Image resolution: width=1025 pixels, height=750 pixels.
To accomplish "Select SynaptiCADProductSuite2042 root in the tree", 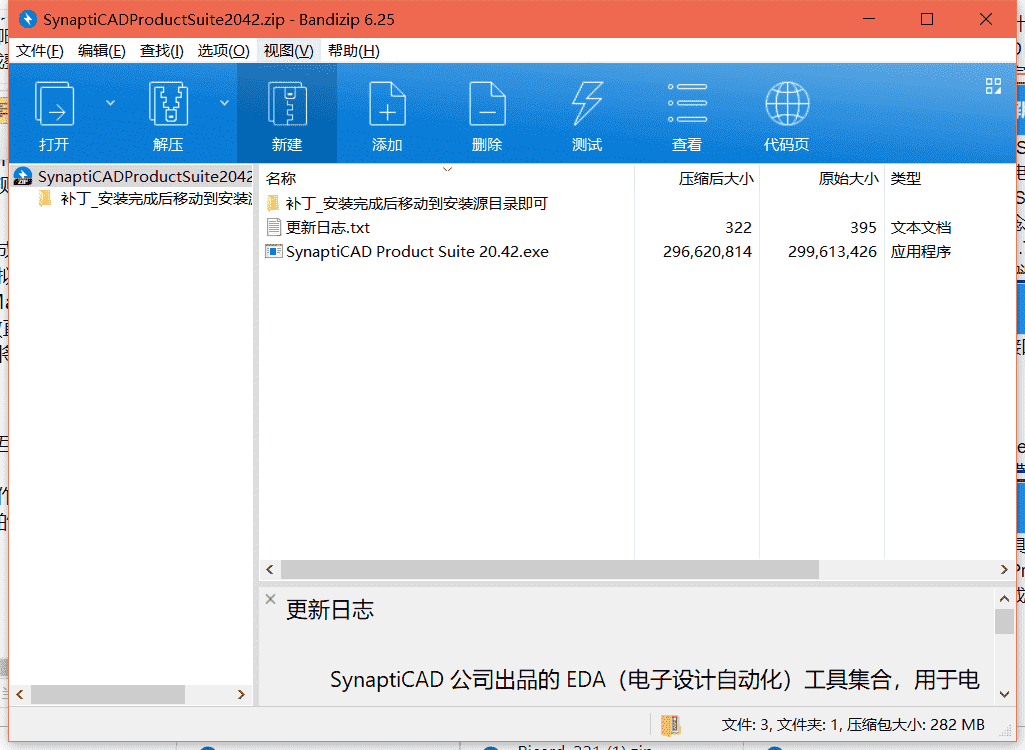I will pos(144,177).
